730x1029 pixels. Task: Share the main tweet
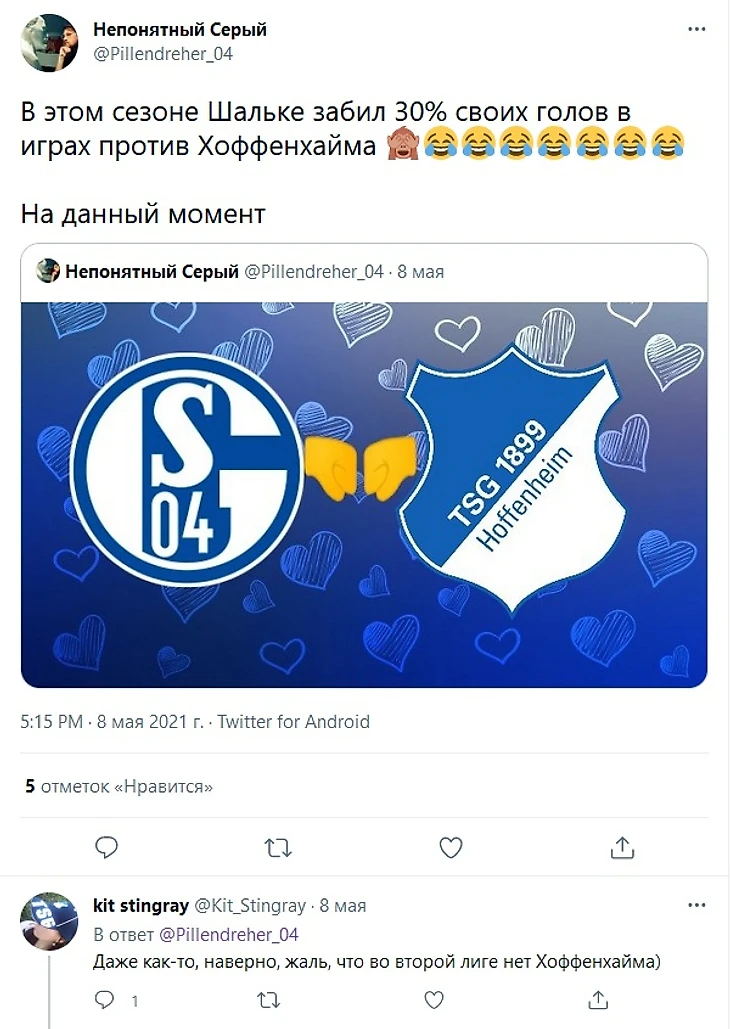(x=622, y=847)
